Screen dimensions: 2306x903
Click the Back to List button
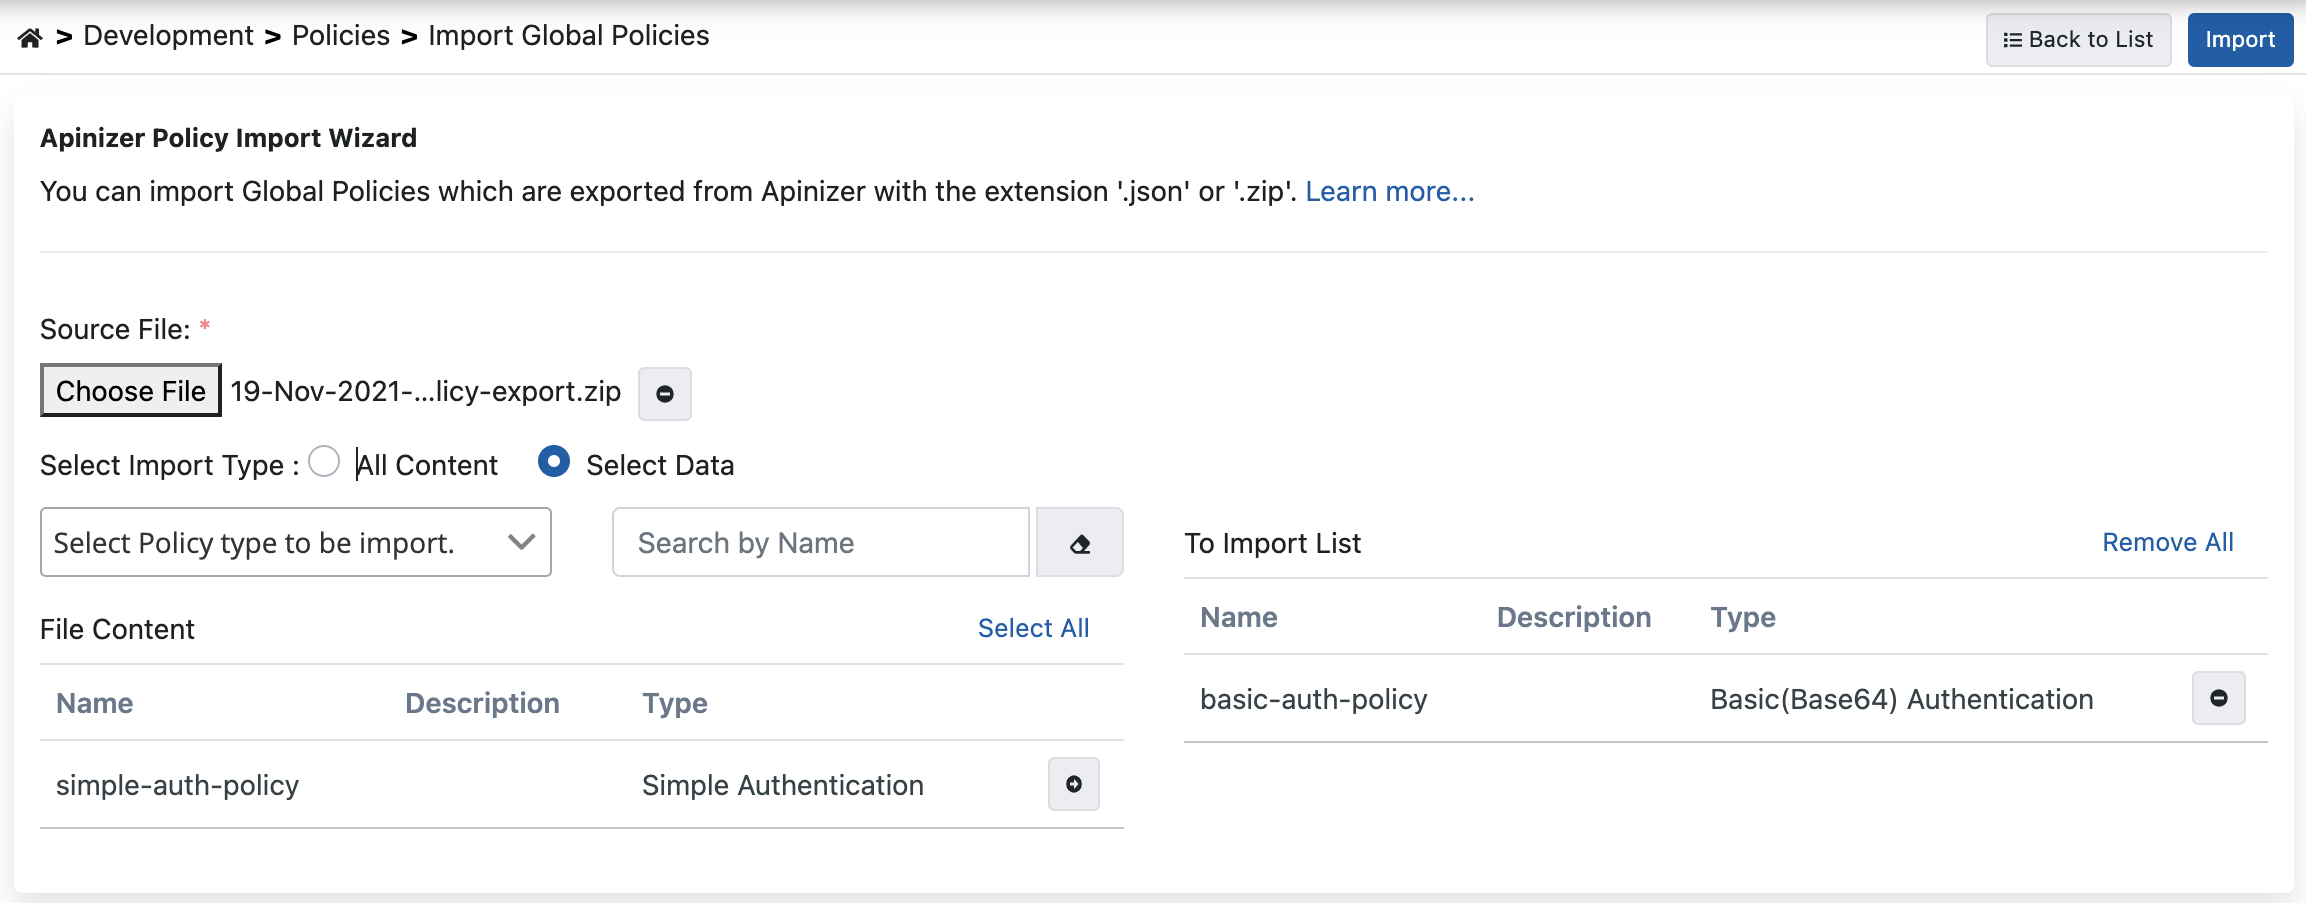pos(2078,40)
